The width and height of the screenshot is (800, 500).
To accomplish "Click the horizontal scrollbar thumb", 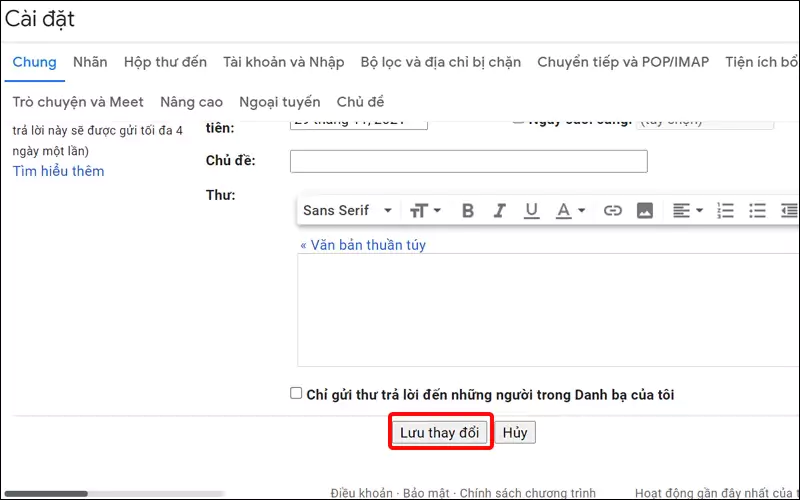I will (x=46, y=493).
